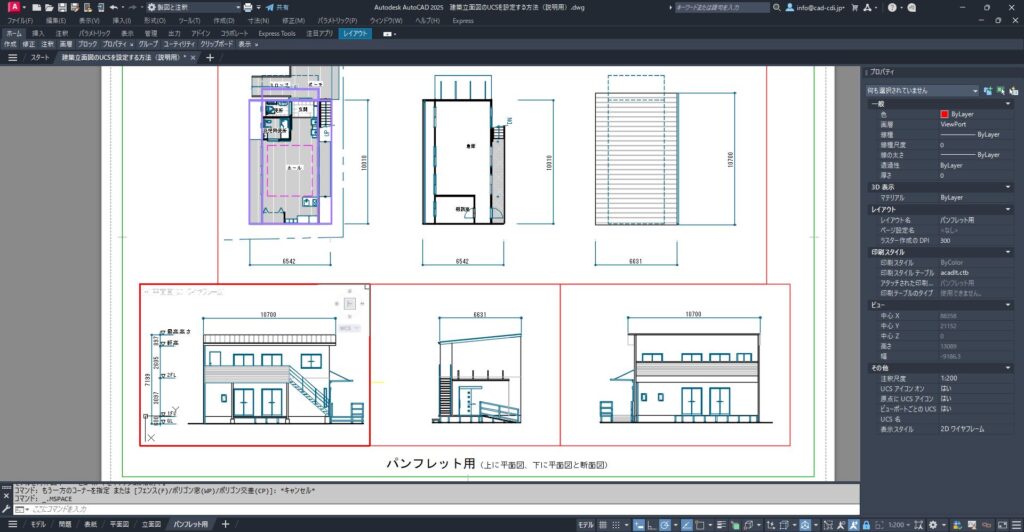Open the AutoCAD application menu (red A)
This screenshot has width=1024, height=532.
click(x=14, y=7)
